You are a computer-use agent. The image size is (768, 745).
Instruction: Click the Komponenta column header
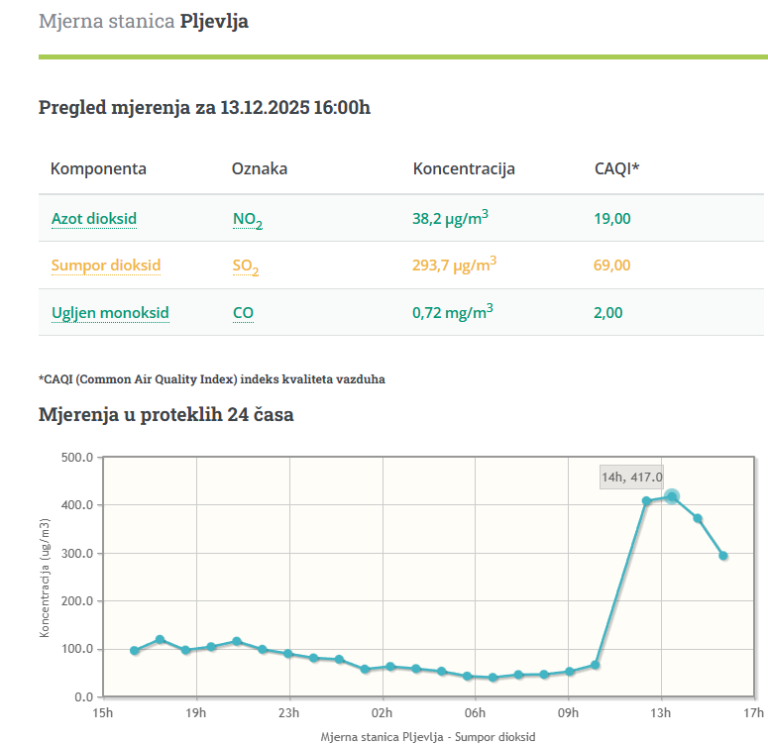[x=98, y=168]
